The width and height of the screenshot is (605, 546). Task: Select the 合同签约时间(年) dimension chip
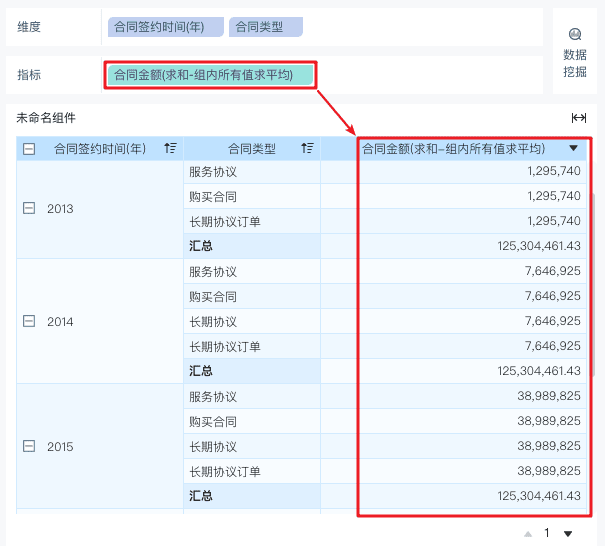click(x=166, y=27)
